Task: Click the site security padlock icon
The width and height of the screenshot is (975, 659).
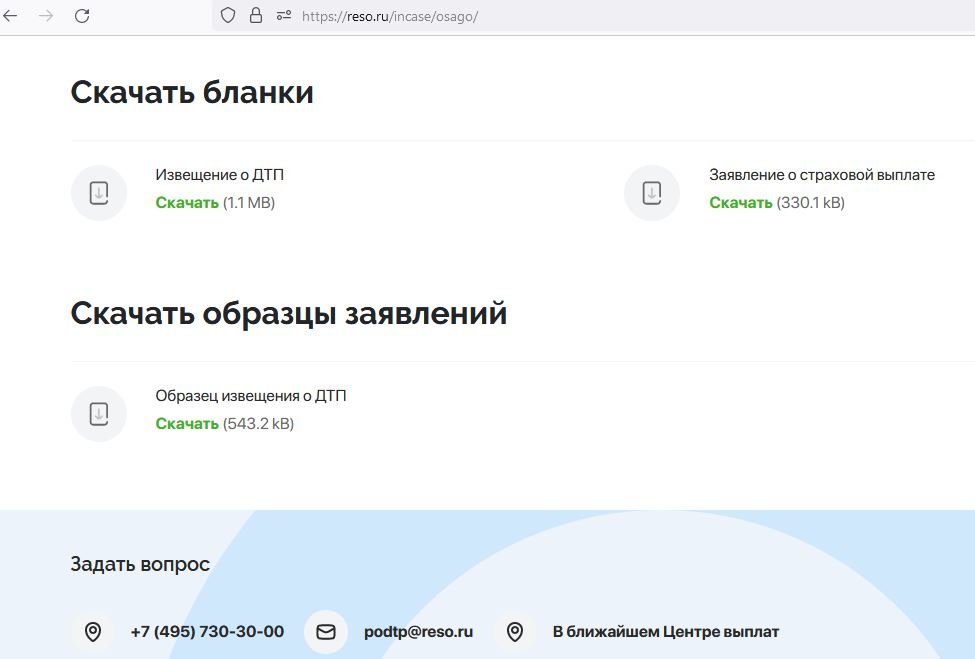Action: pyautogui.click(x=256, y=16)
